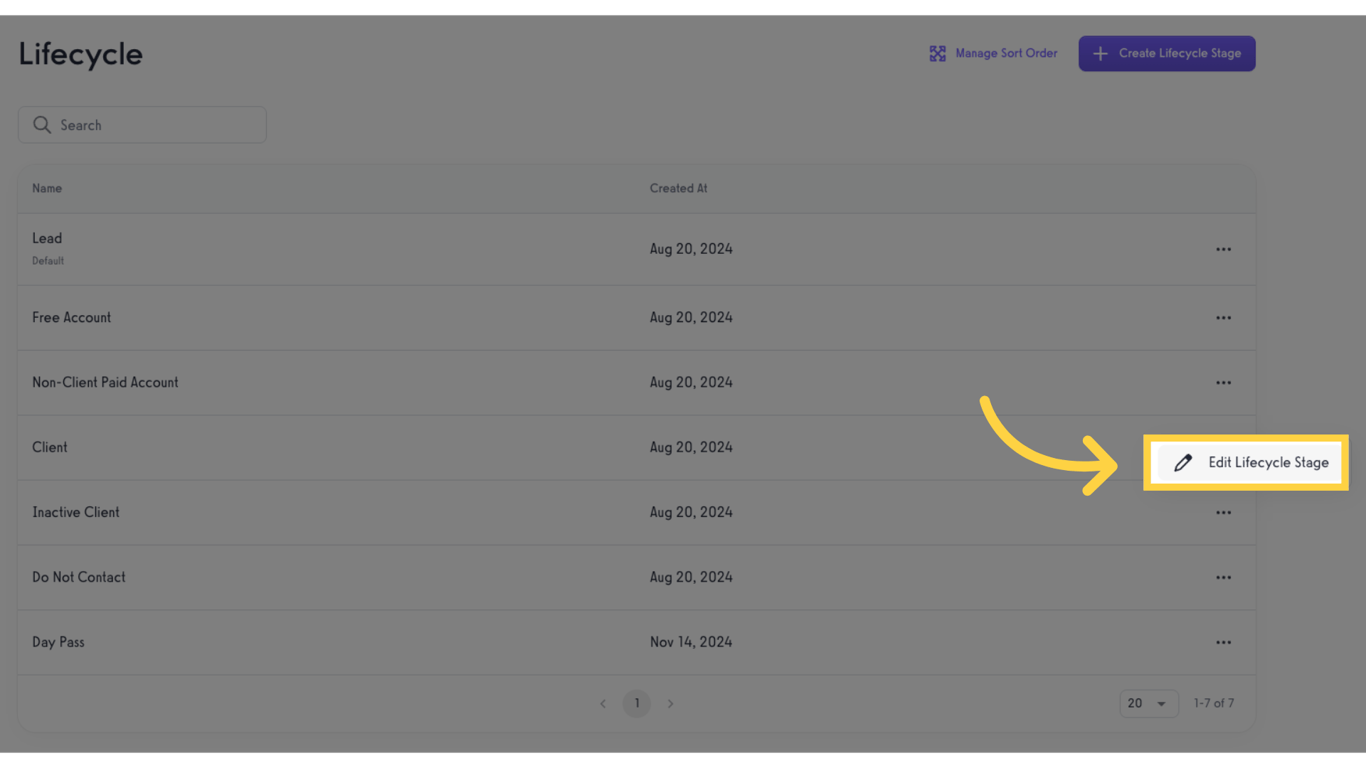
Task: Open the ellipsis menu for Lead
Action: (1223, 248)
